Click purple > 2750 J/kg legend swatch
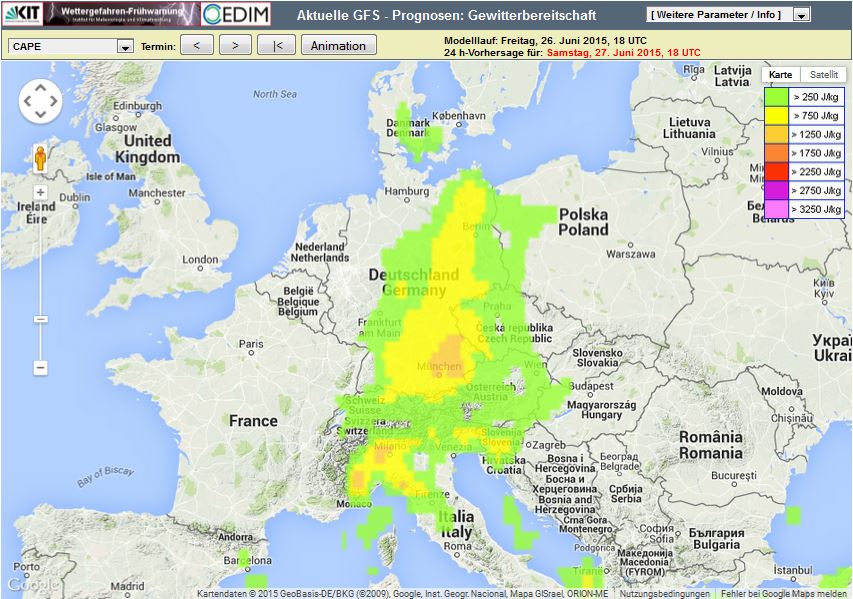This screenshot has height=599, width=853. (x=776, y=190)
